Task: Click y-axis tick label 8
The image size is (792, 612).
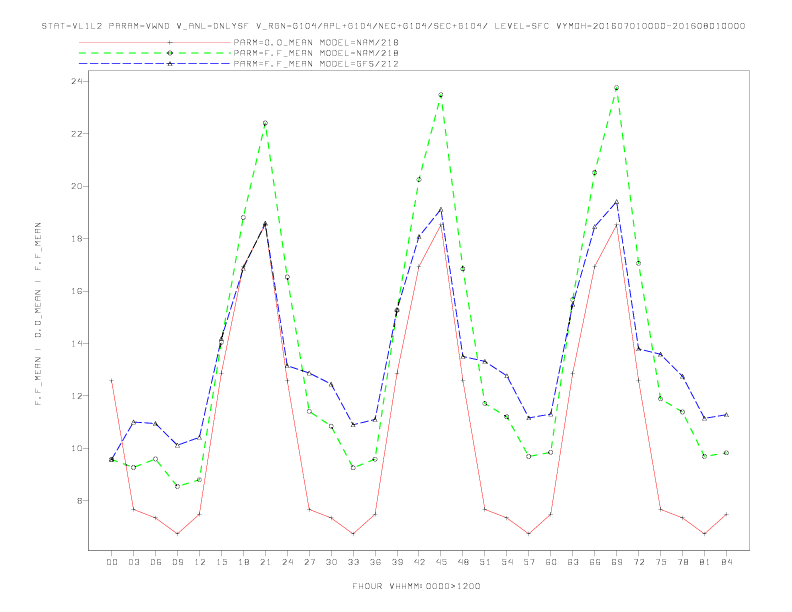Action: click(x=80, y=501)
